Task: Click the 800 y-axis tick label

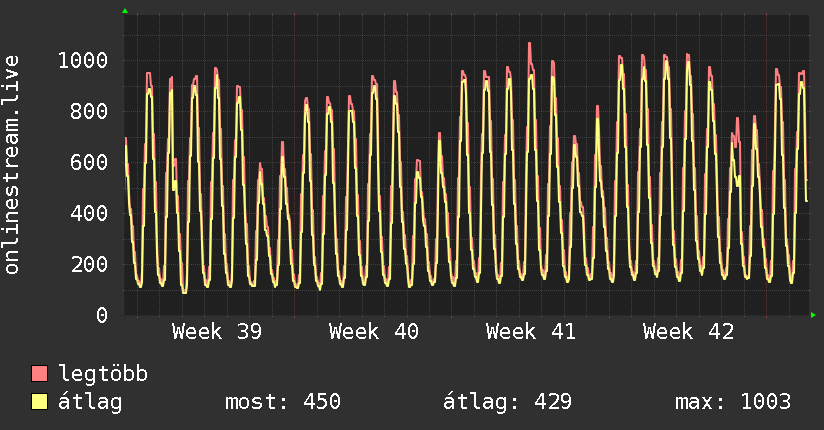Action: (x=89, y=111)
